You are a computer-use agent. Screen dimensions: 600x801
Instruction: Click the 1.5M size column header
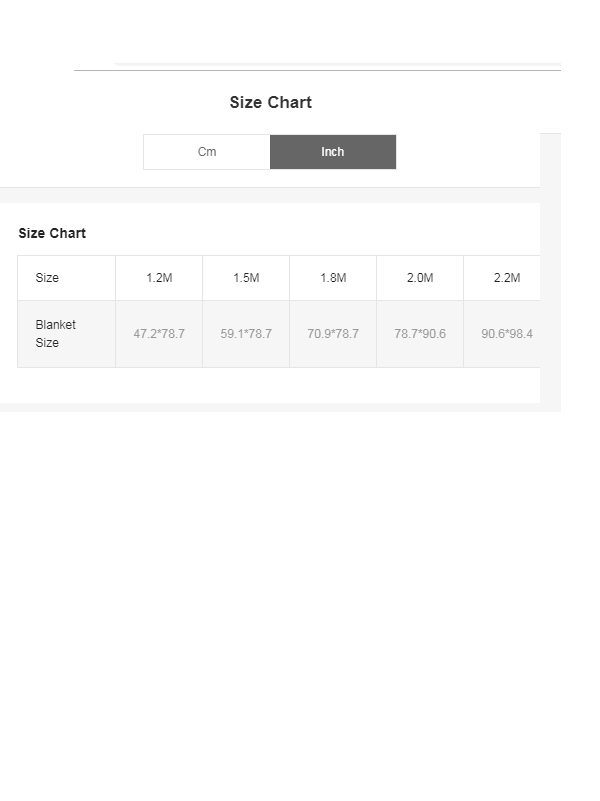click(x=246, y=278)
